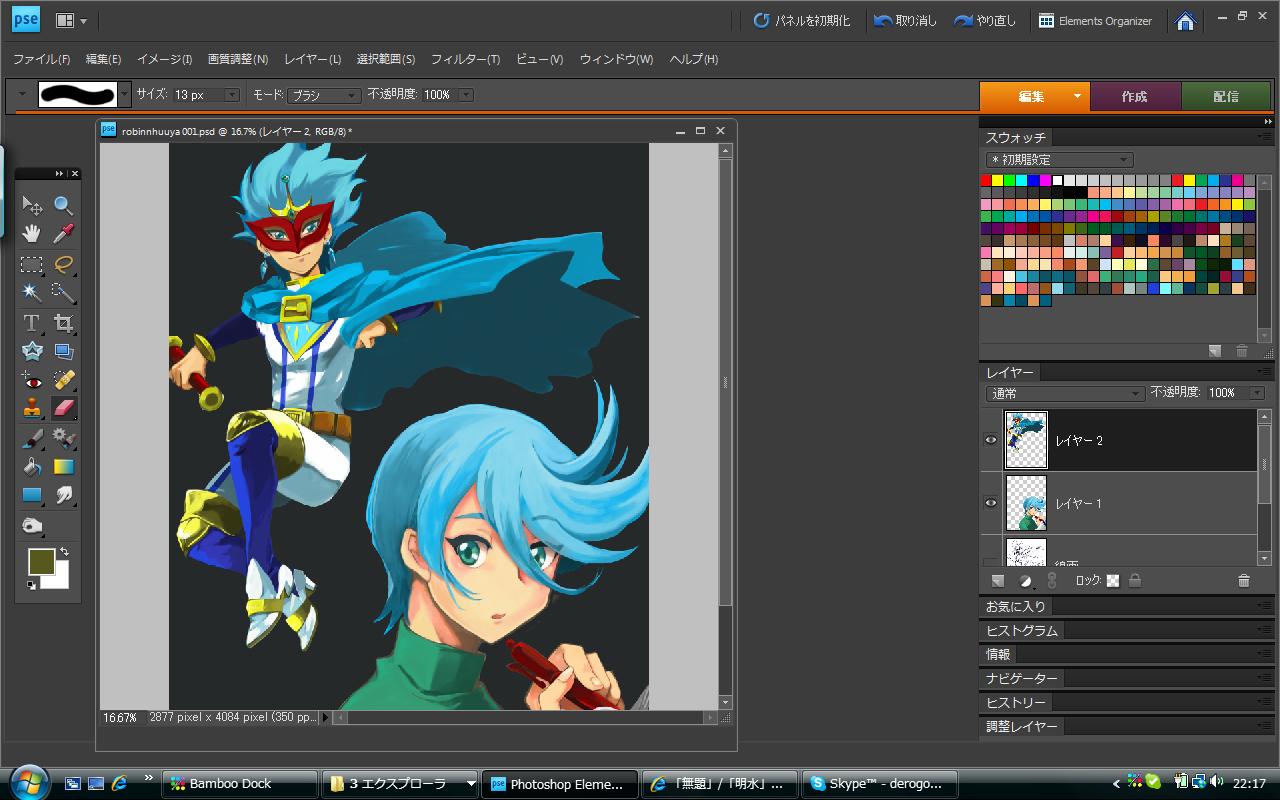Hide レイヤー 2 with its eye icon
Image resolution: width=1280 pixels, height=800 pixels.
[x=991, y=440]
